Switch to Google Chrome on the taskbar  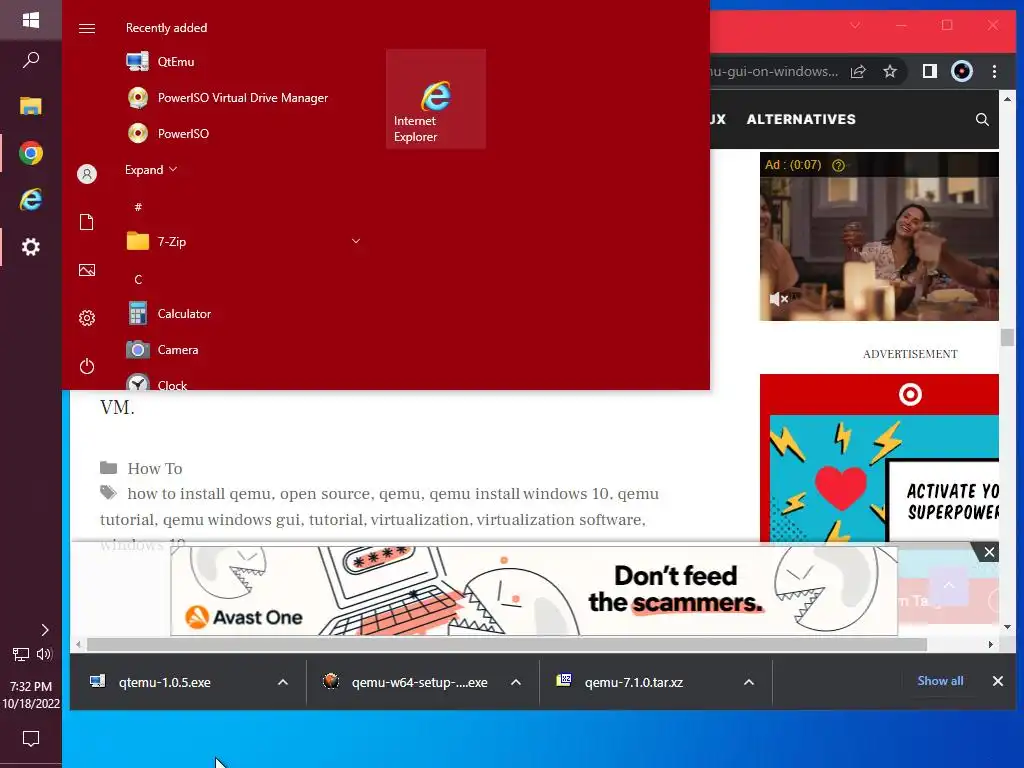coord(31,153)
